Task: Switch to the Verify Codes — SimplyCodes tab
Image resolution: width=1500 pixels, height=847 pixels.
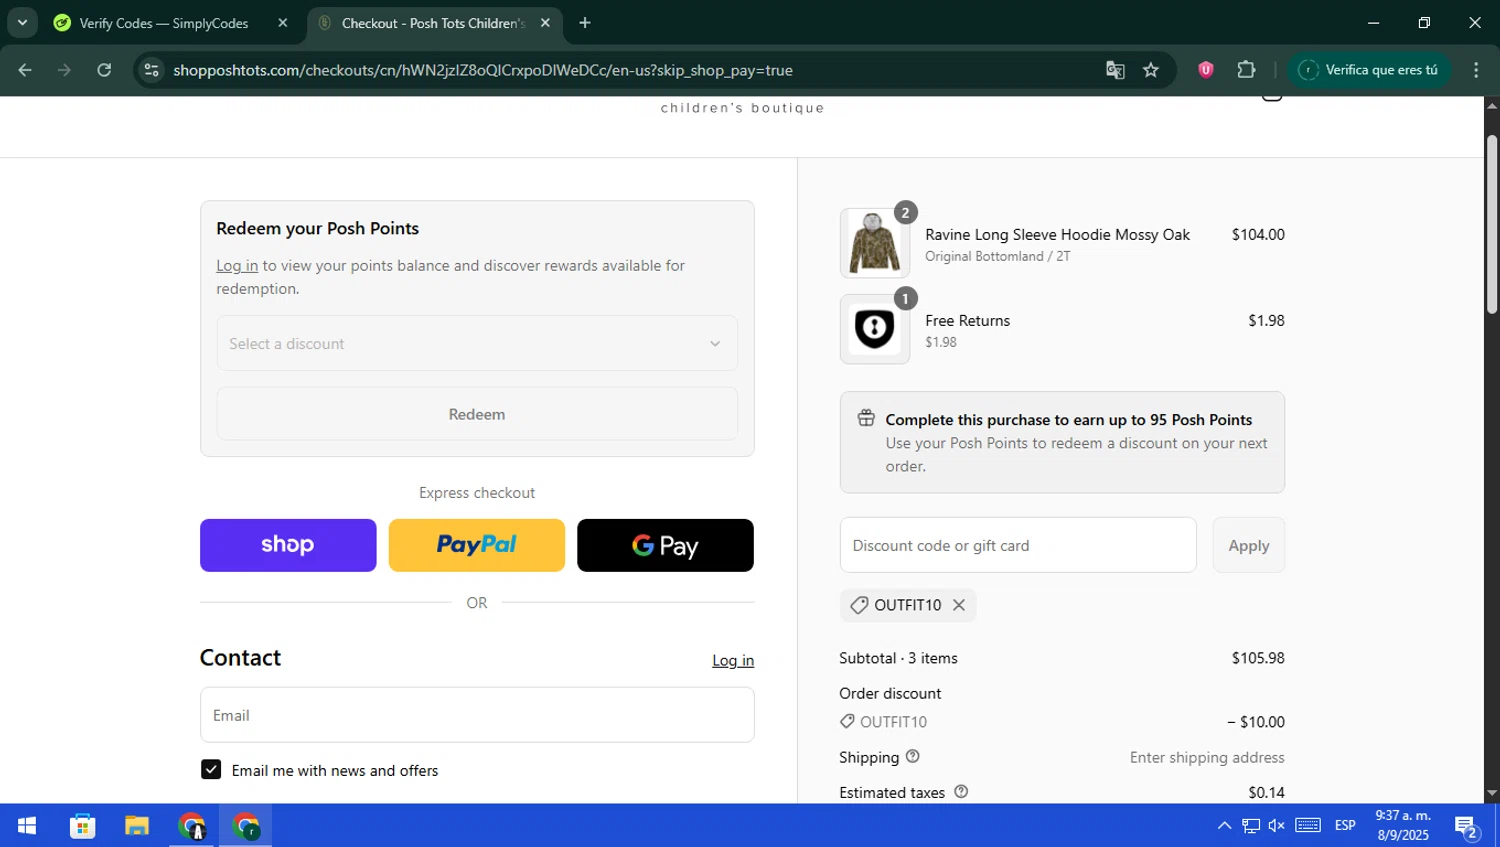Action: tap(164, 23)
